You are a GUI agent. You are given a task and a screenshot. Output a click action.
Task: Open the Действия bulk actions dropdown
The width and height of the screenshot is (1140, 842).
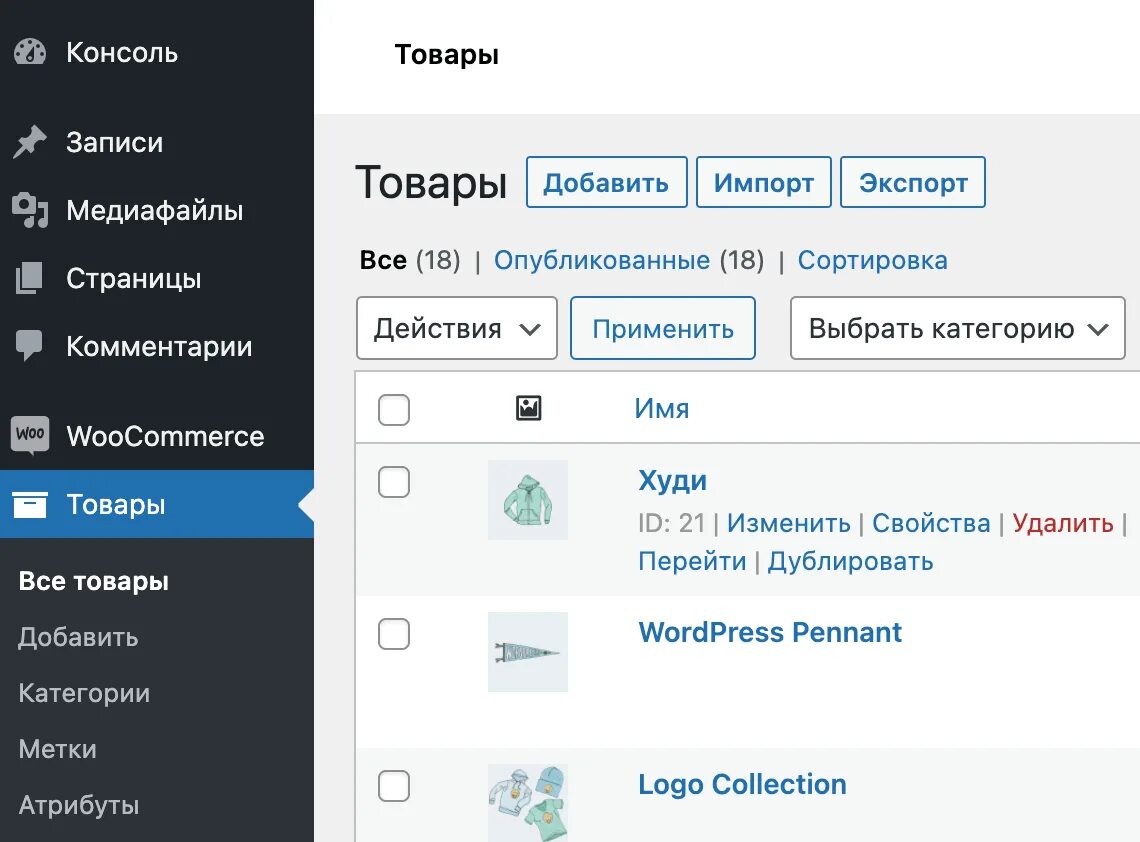click(x=456, y=329)
